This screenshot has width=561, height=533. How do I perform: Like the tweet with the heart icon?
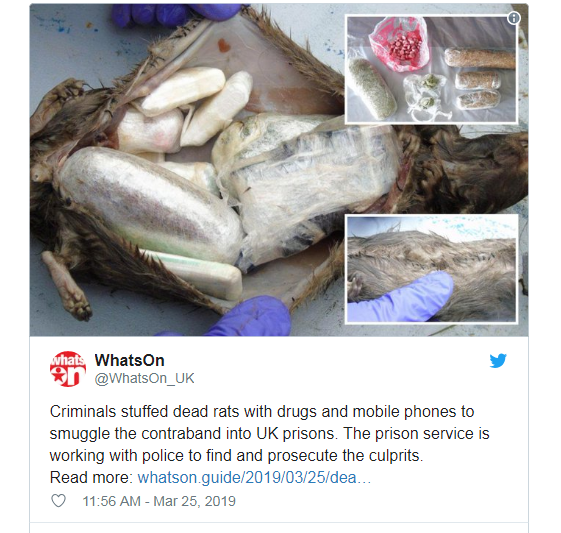tap(58, 501)
